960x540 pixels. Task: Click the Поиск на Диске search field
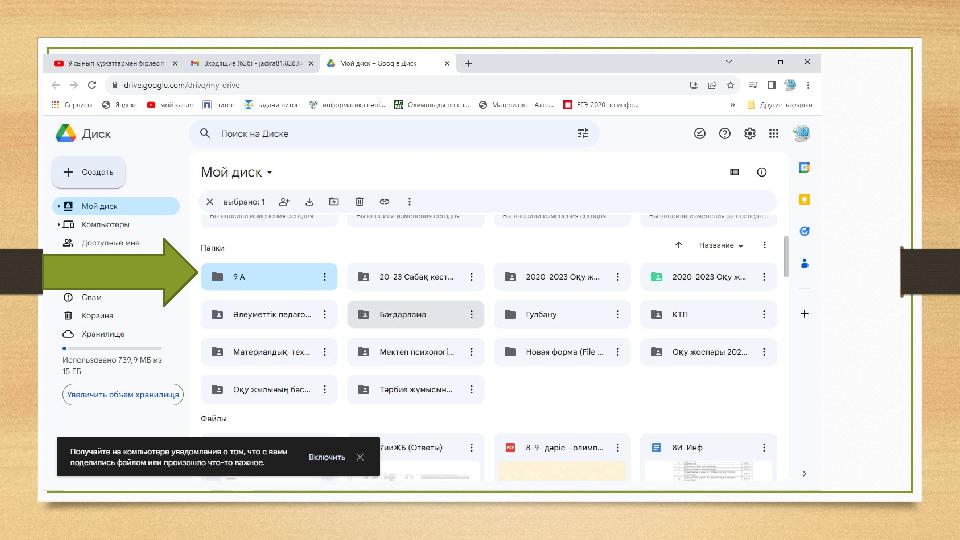(x=394, y=133)
